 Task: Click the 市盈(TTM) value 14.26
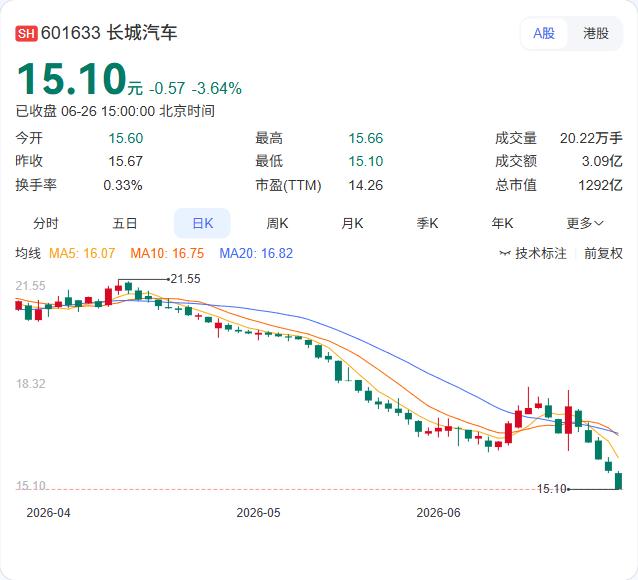[x=365, y=186]
